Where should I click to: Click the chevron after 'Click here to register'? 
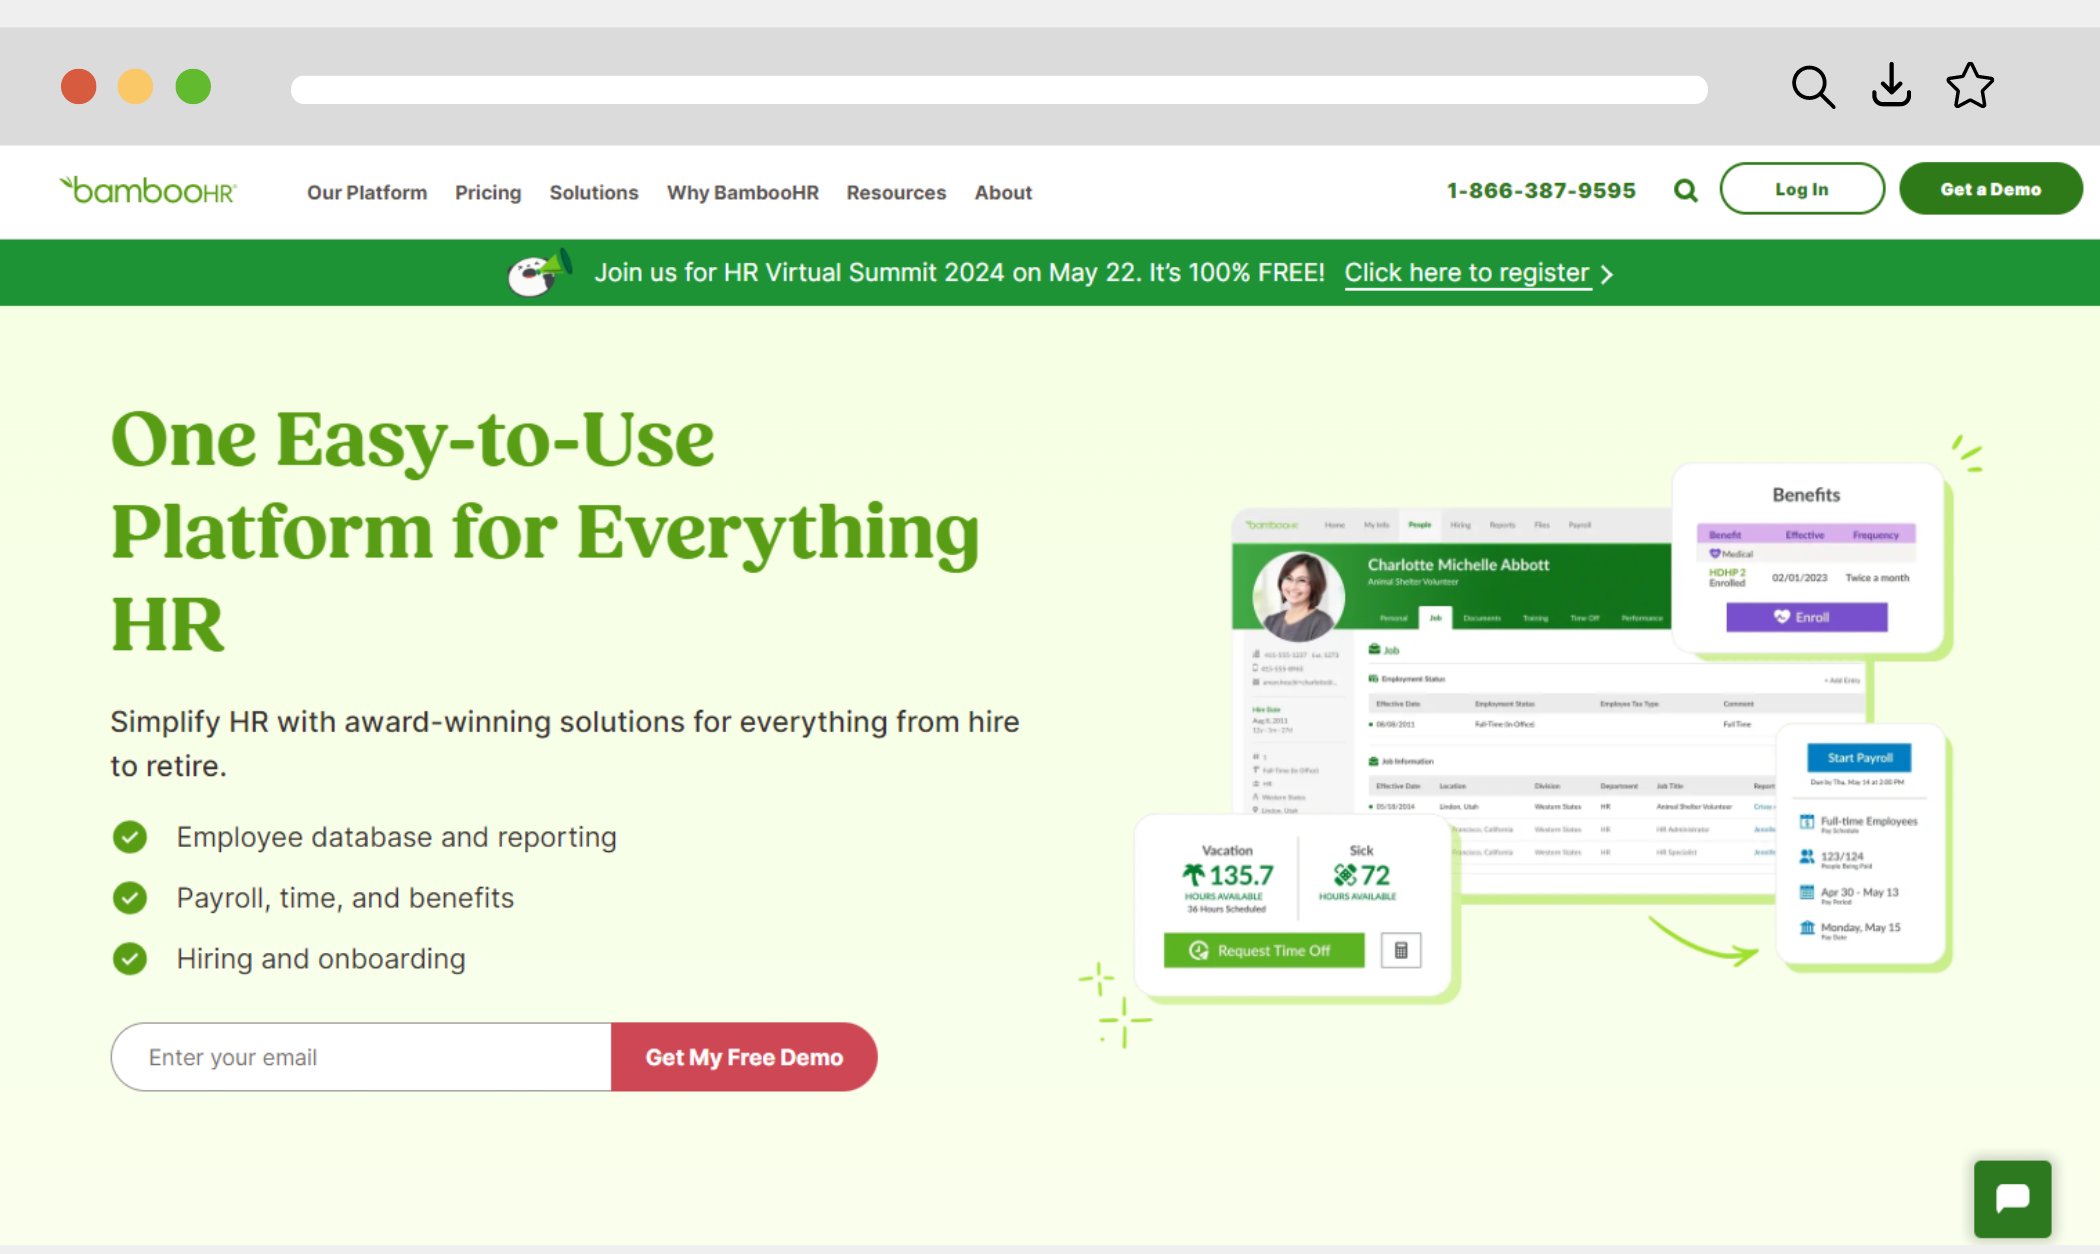1606,274
